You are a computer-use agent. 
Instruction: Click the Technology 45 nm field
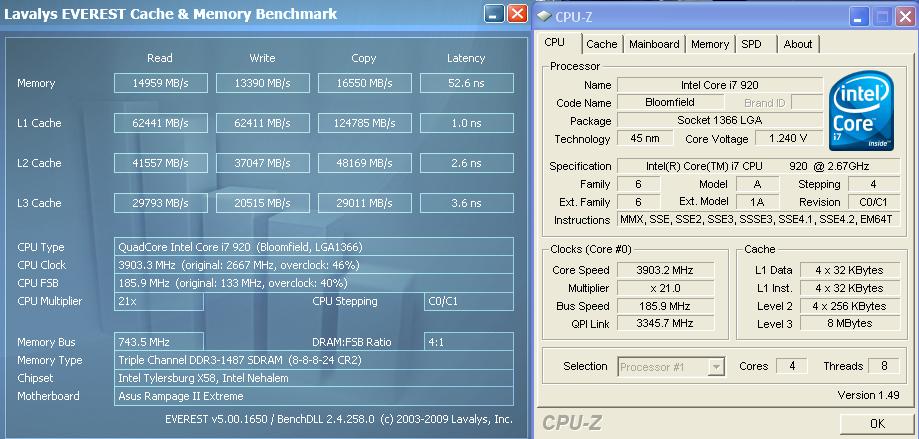(x=644, y=139)
